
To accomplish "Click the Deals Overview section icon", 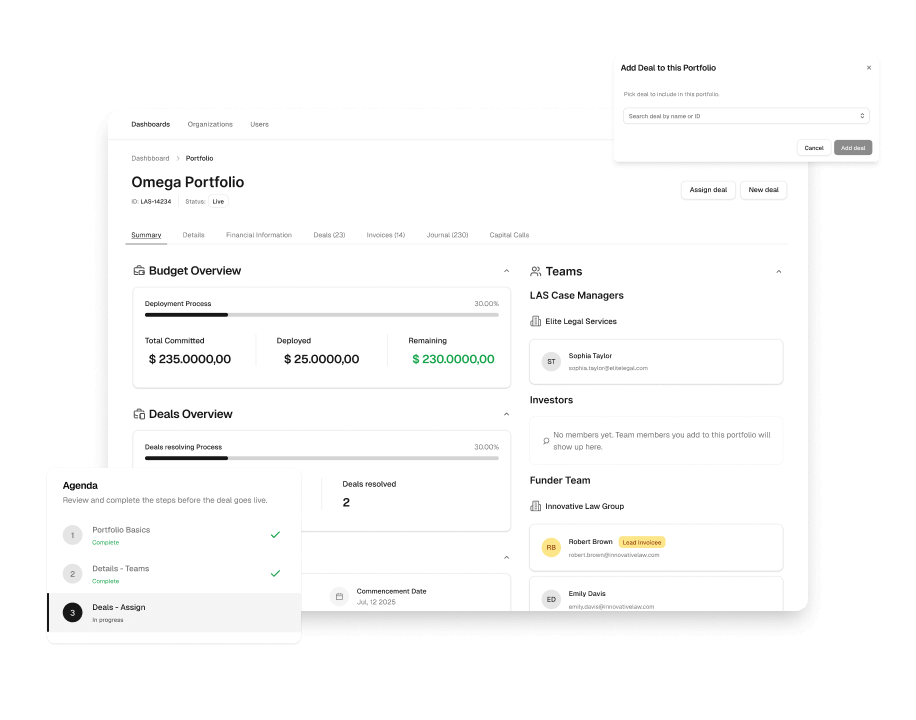I will coord(137,414).
